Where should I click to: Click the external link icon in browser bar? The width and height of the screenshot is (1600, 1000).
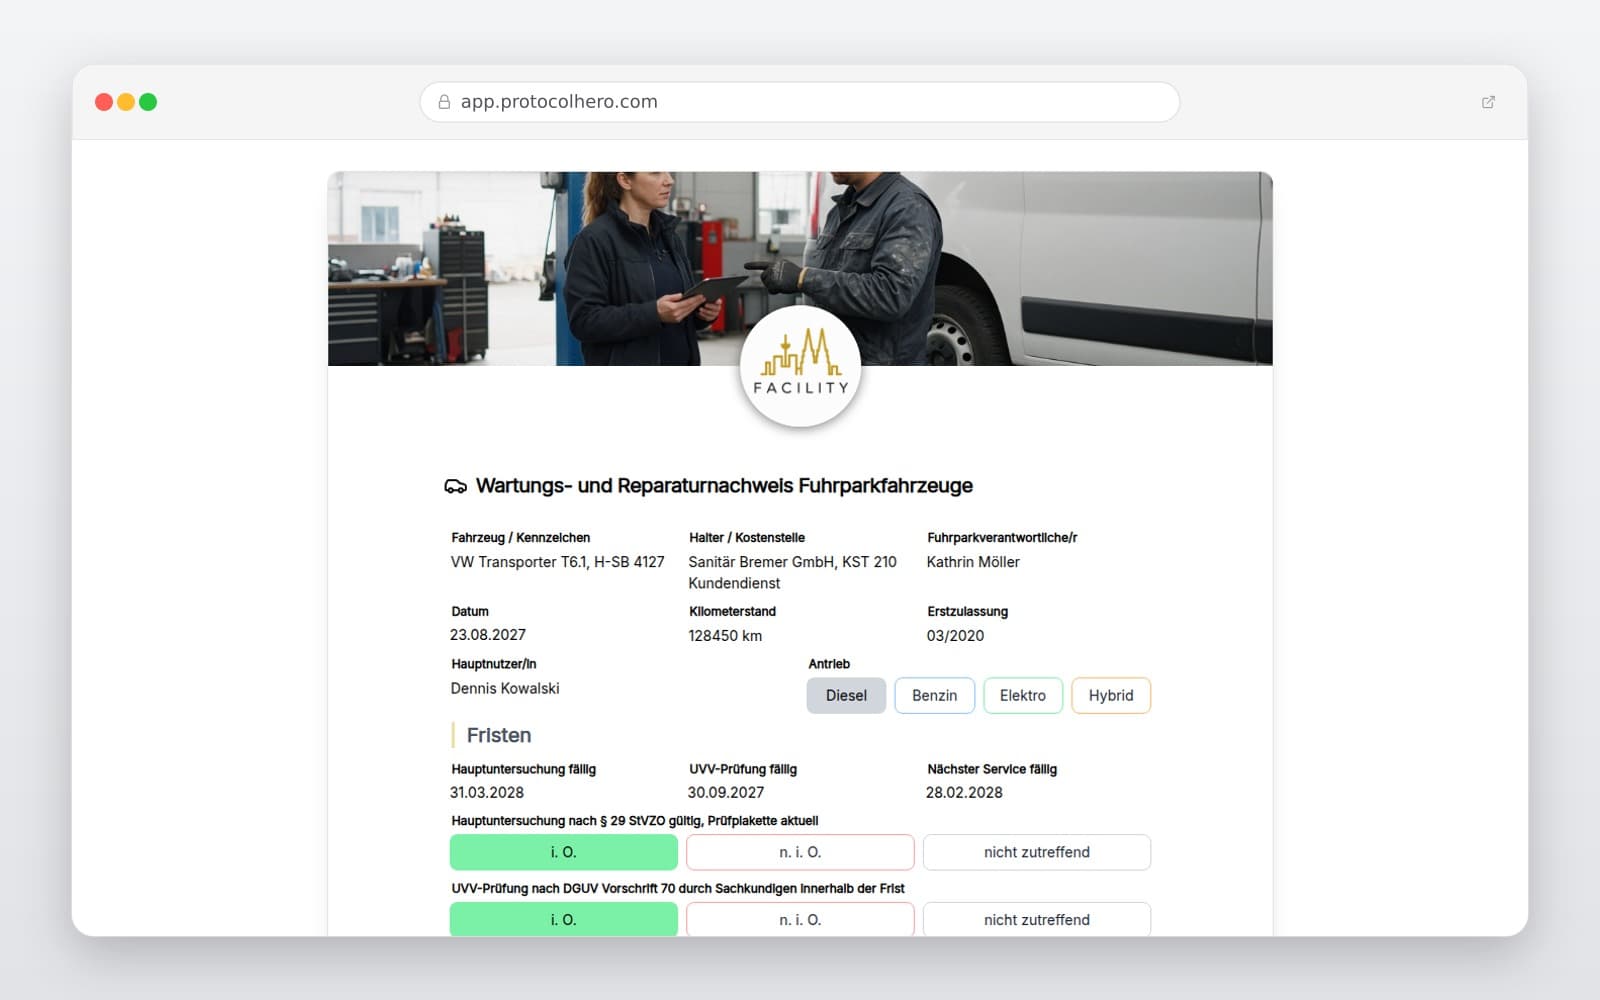1488,102
